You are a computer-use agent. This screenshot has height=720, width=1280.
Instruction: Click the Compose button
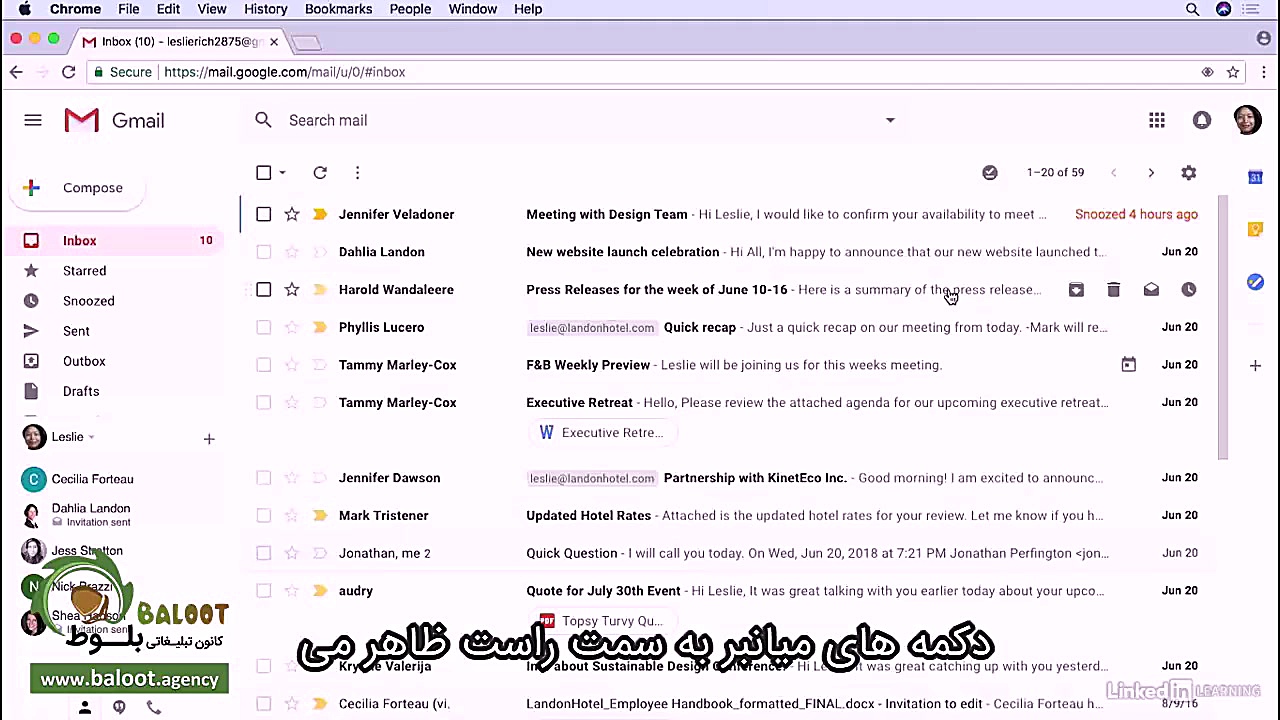92,187
